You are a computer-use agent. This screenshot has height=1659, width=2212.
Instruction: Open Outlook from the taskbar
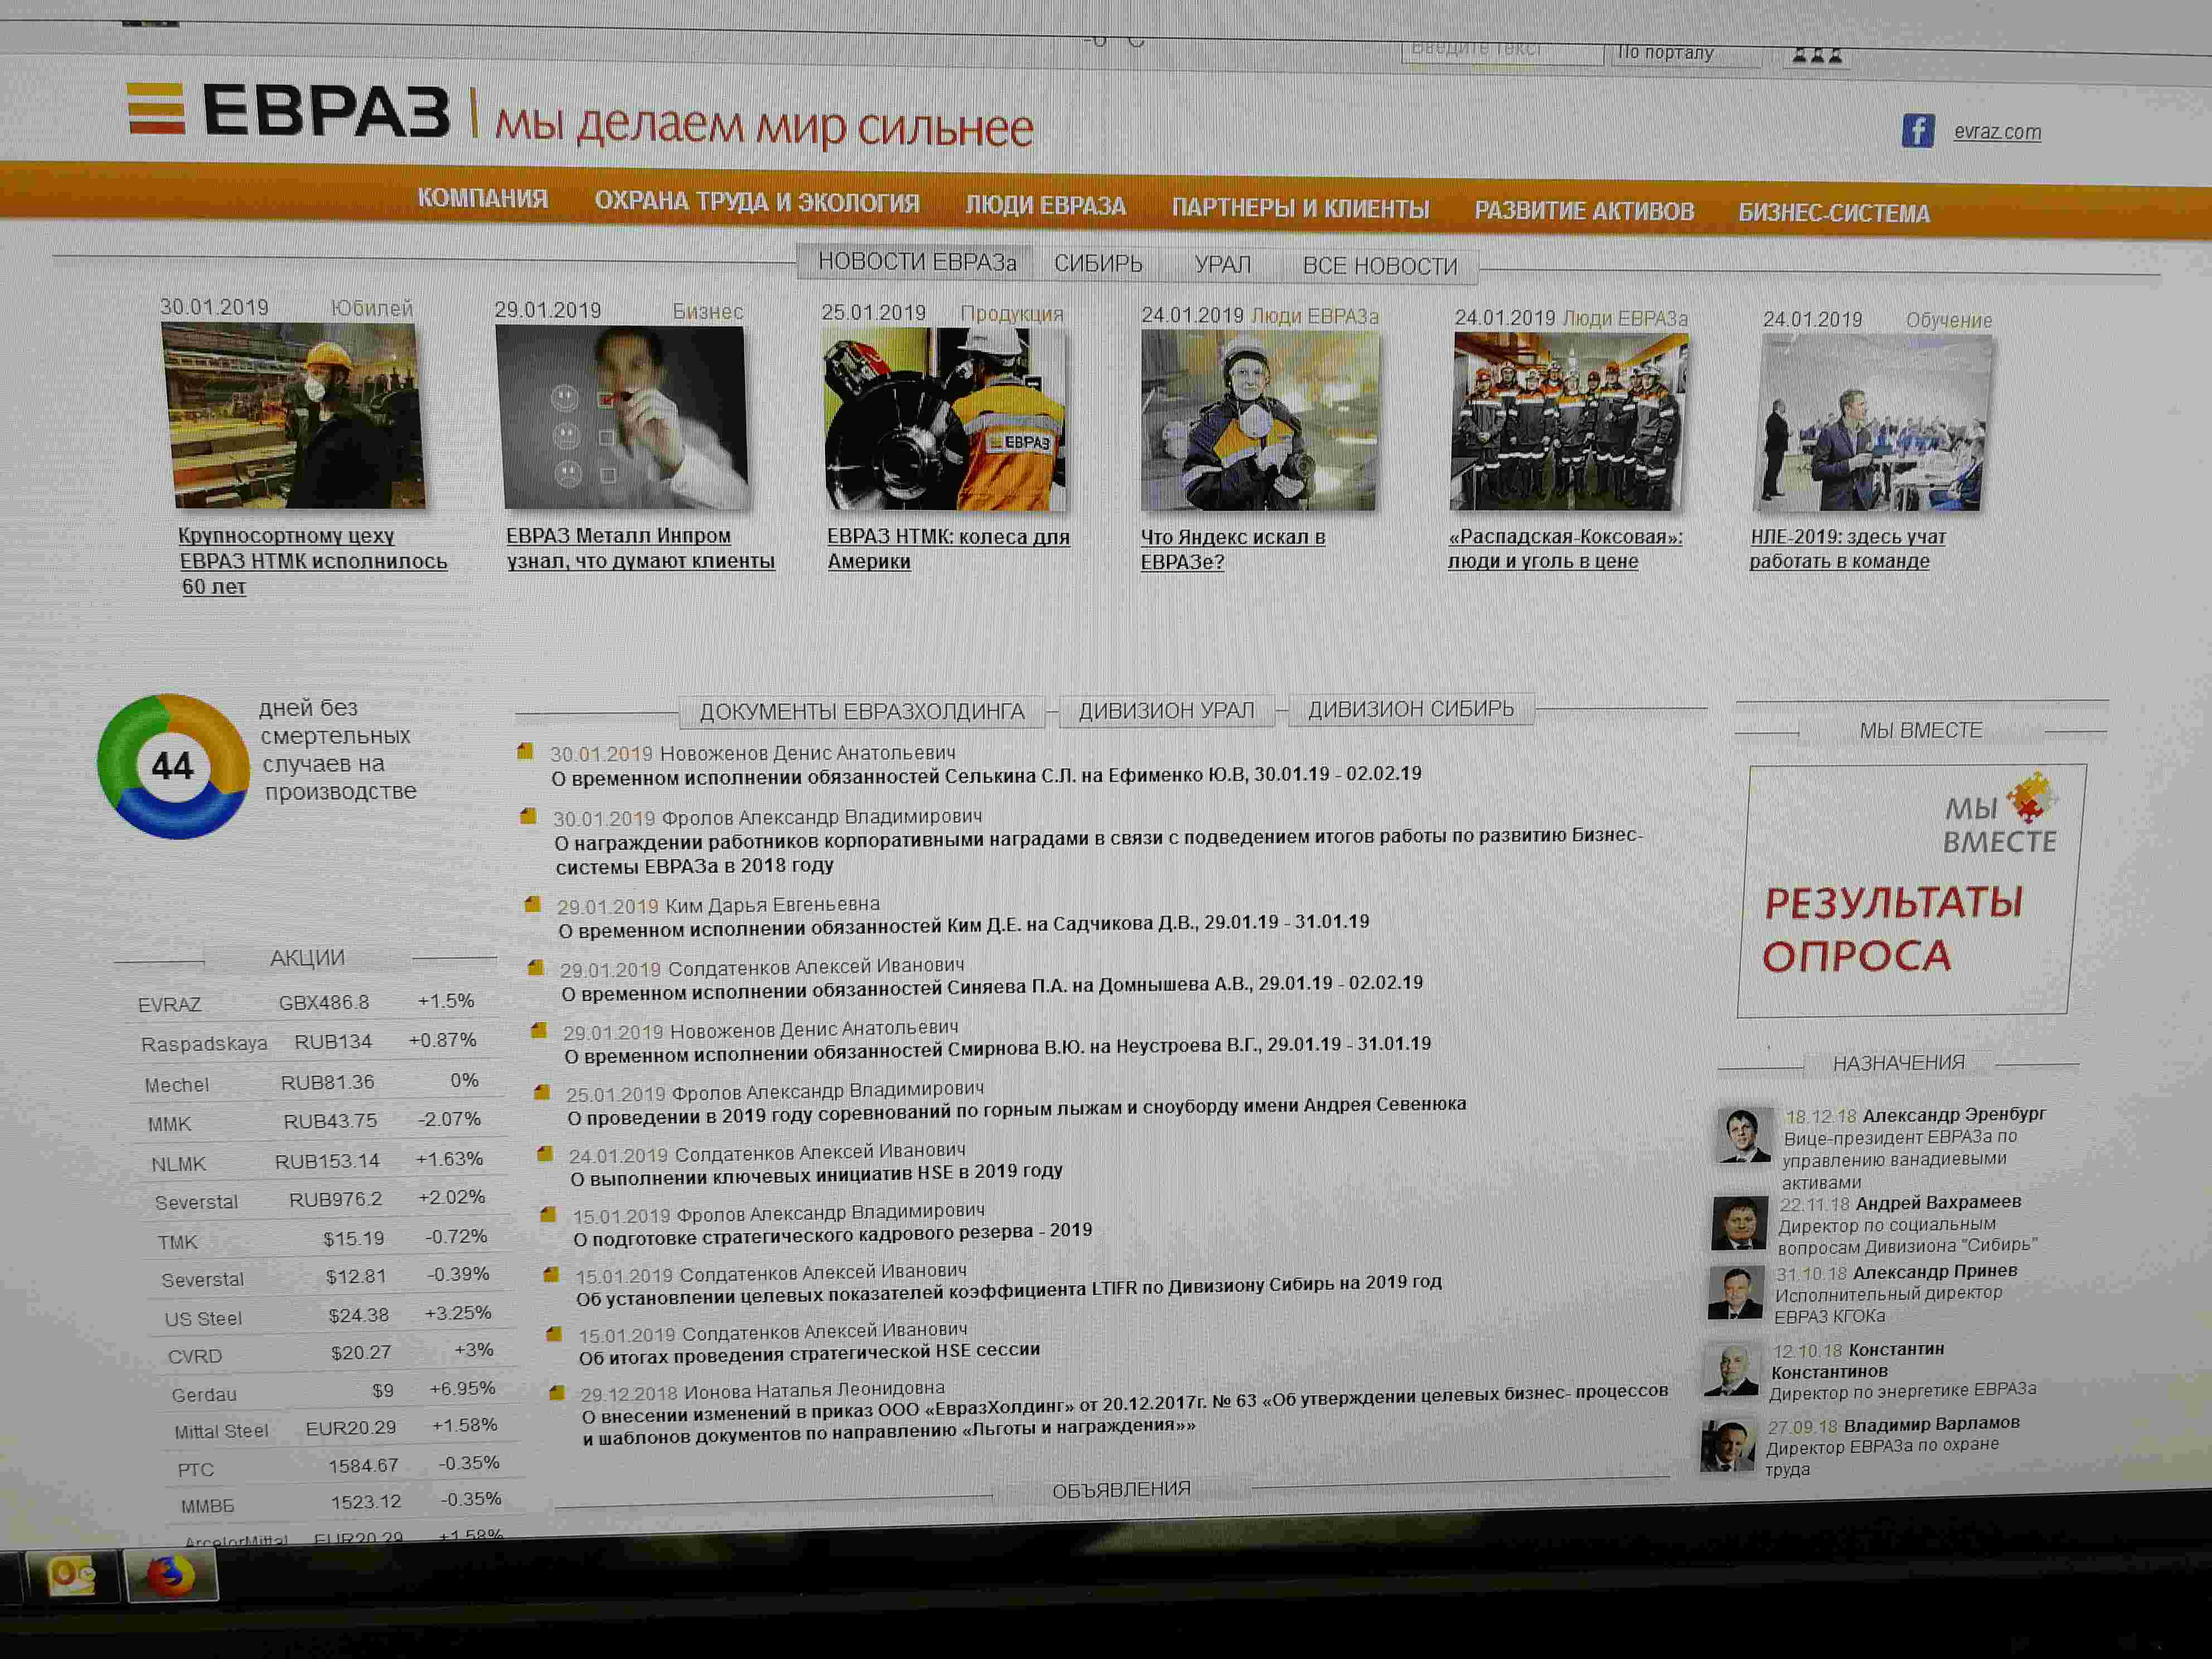click(x=72, y=1577)
